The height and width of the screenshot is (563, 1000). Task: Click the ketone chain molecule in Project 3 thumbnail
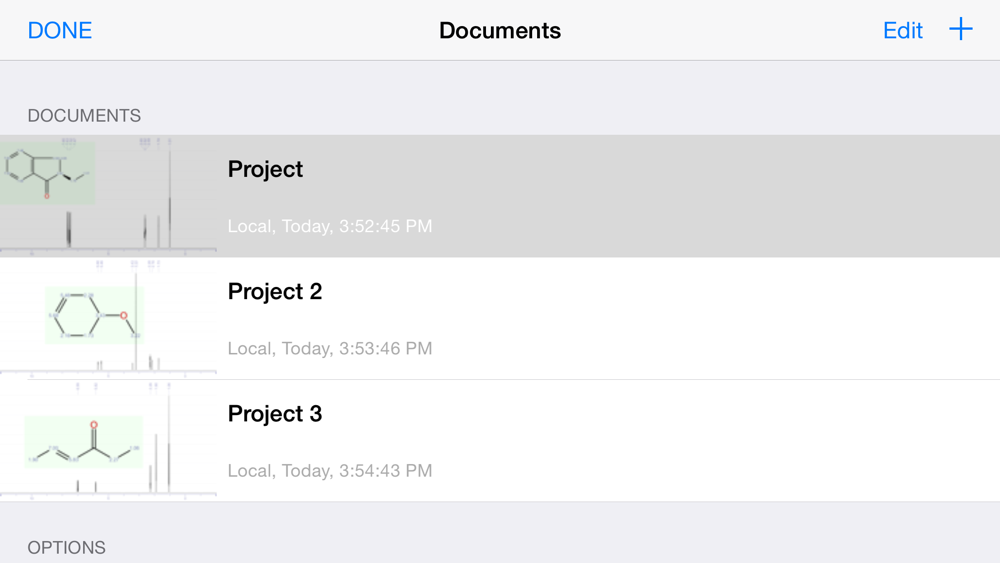pyautogui.click(x=84, y=442)
